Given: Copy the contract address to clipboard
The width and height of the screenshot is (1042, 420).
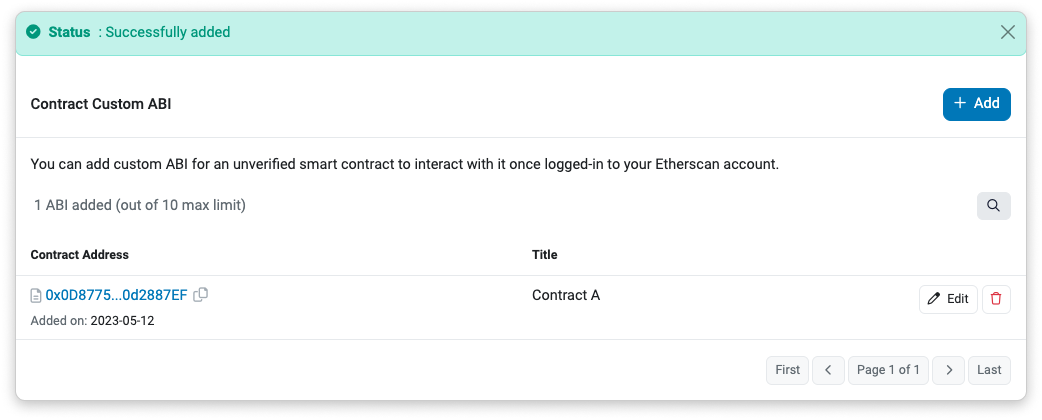Looking at the screenshot, I should [201, 295].
